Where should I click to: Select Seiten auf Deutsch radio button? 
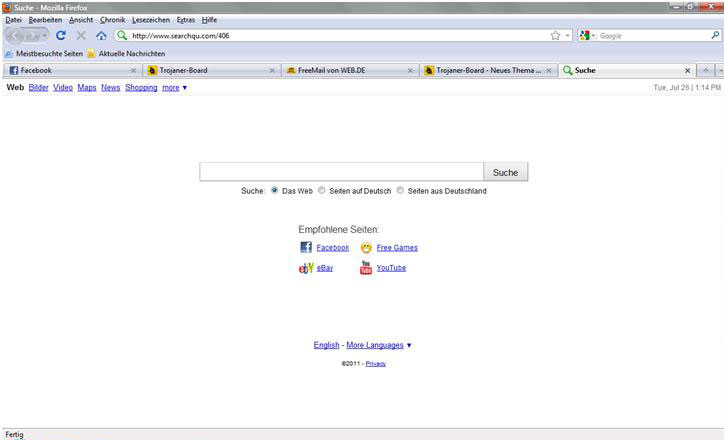[x=321, y=190]
